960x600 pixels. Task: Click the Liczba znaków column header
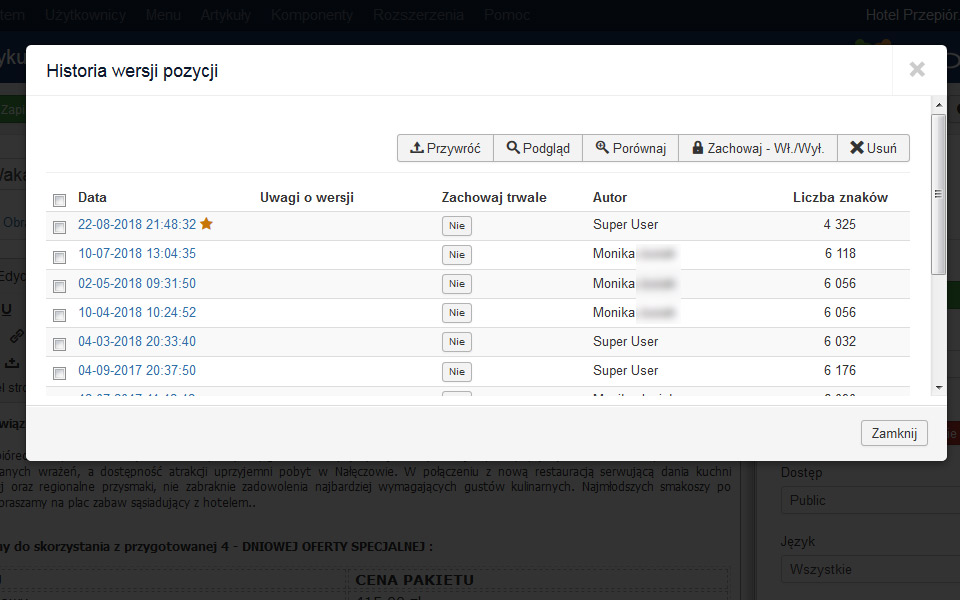(x=840, y=197)
